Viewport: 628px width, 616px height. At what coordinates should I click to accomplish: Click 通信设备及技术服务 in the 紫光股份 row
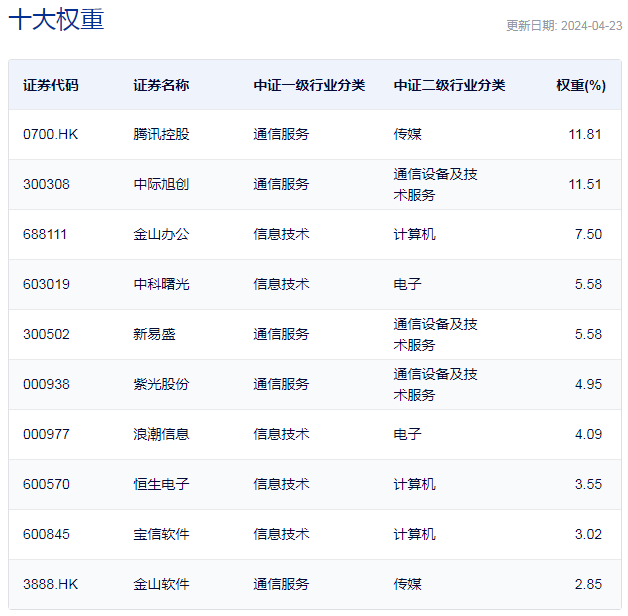(x=435, y=385)
